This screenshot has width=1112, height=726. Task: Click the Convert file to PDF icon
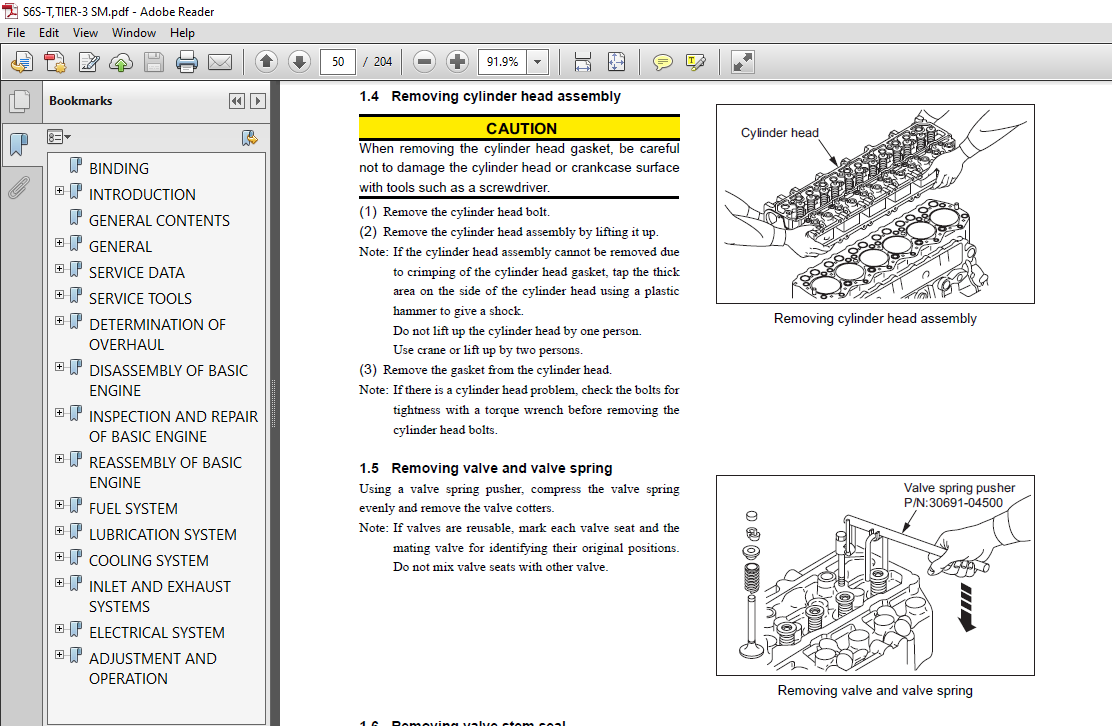click(x=55, y=62)
